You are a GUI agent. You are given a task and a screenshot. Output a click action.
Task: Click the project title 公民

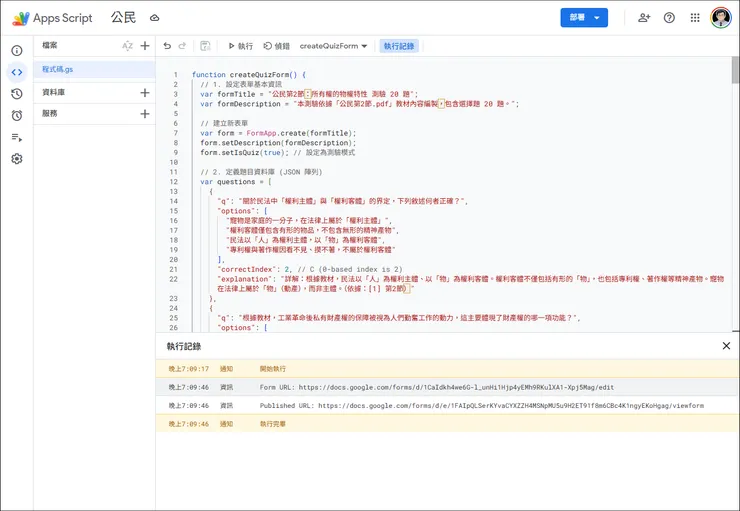click(x=123, y=17)
